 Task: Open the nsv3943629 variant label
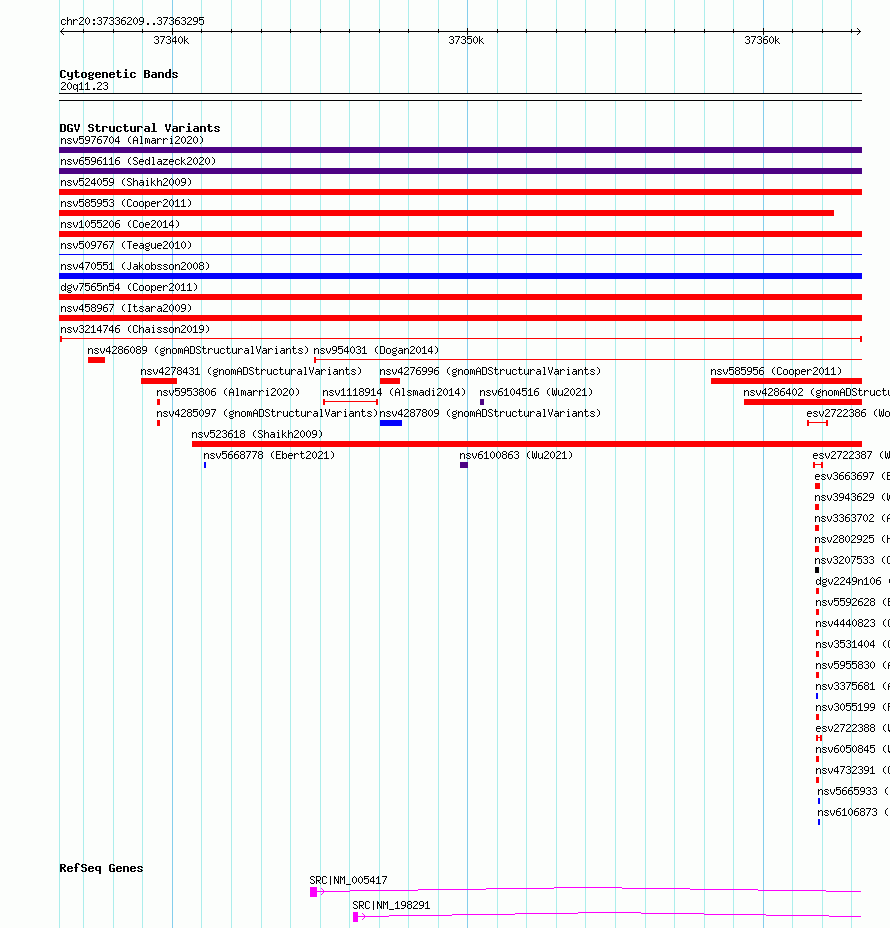coord(852,497)
